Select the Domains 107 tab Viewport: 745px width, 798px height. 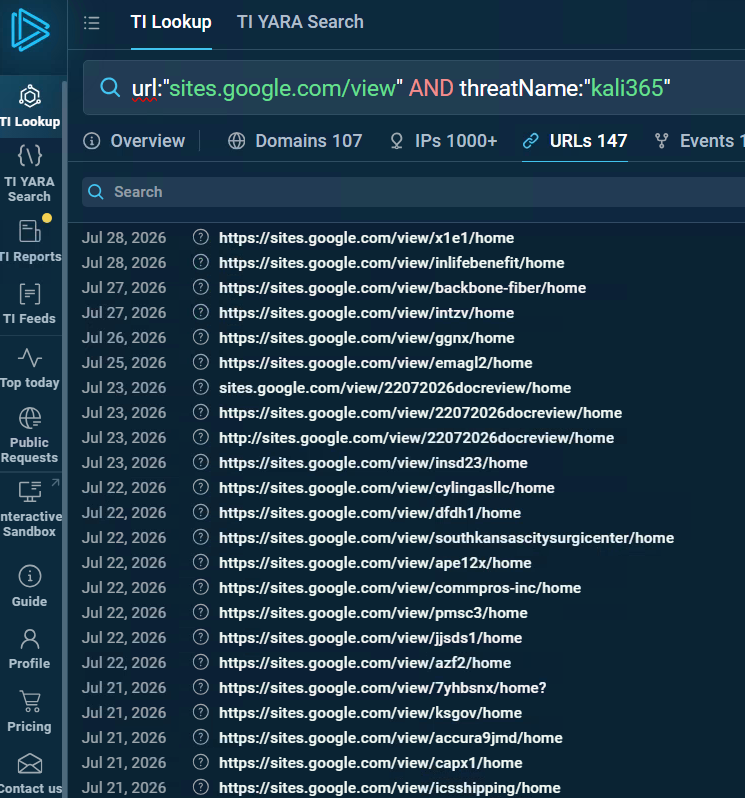[295, 141]
